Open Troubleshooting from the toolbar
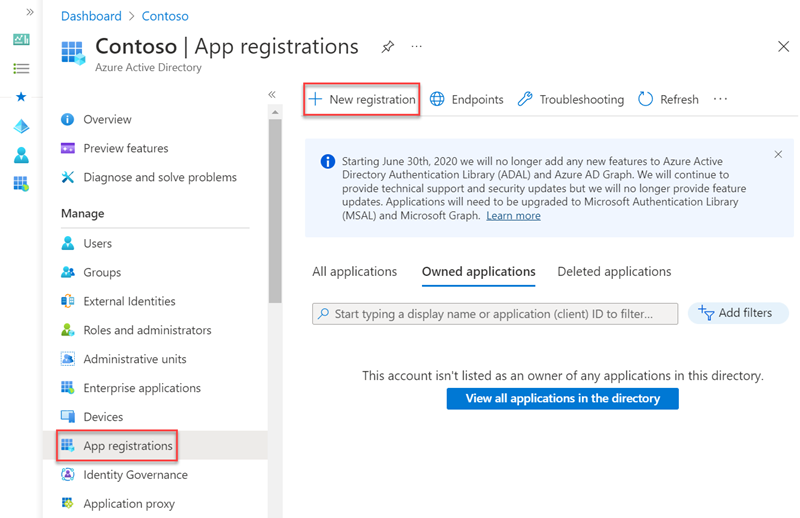The width and height of the screenshot is (800, 518). 570,99
